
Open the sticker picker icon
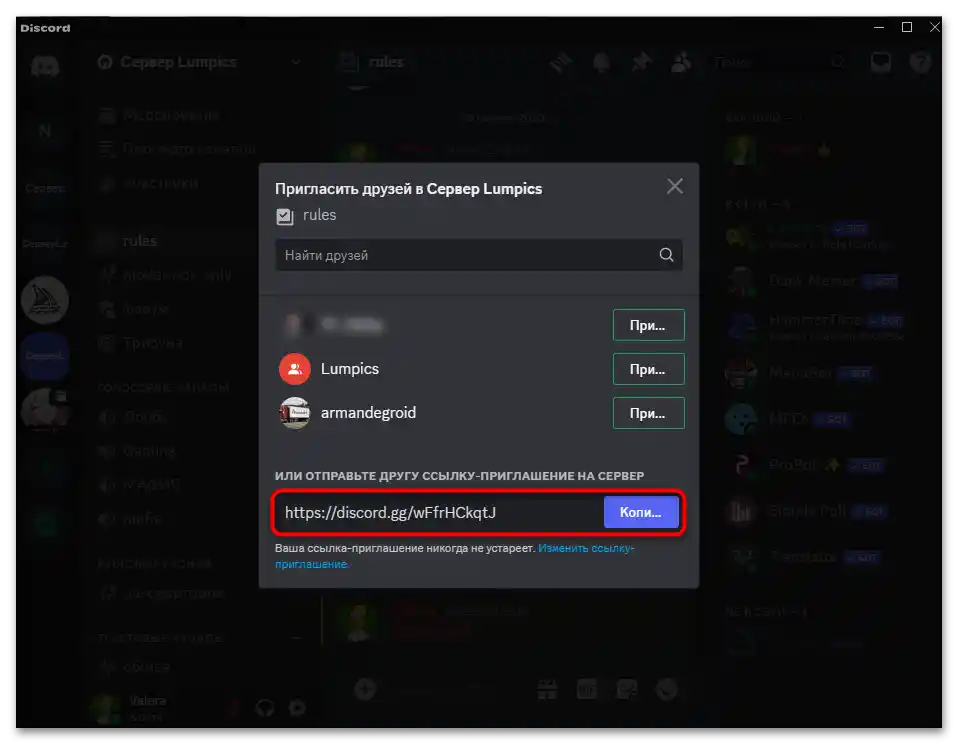pyautogui.click(x=627, y=690)
